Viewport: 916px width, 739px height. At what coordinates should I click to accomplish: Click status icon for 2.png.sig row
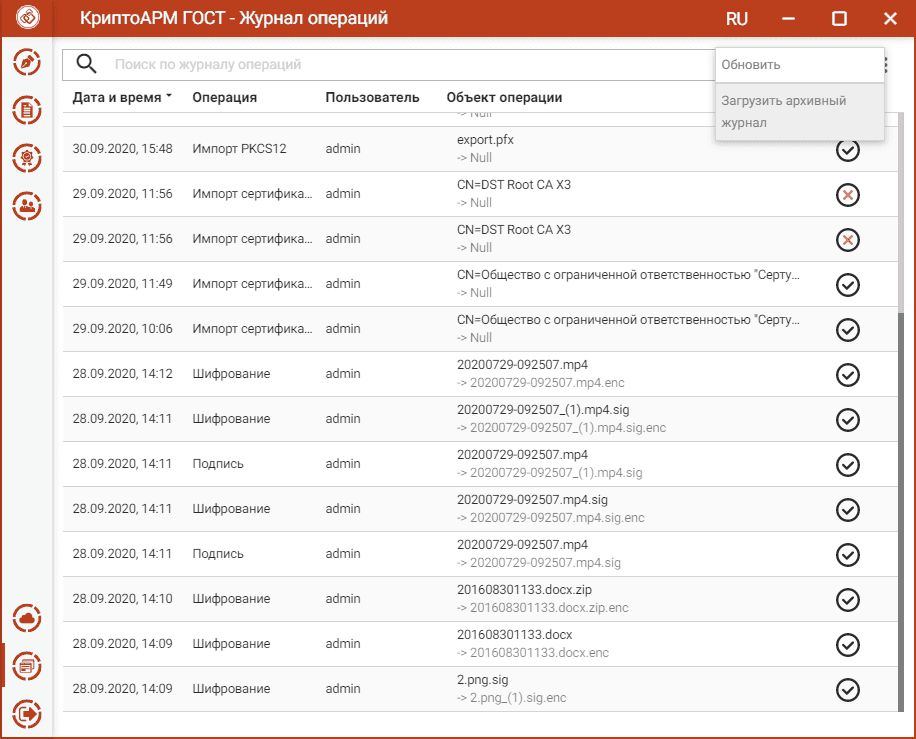click(x=848, y=690)
